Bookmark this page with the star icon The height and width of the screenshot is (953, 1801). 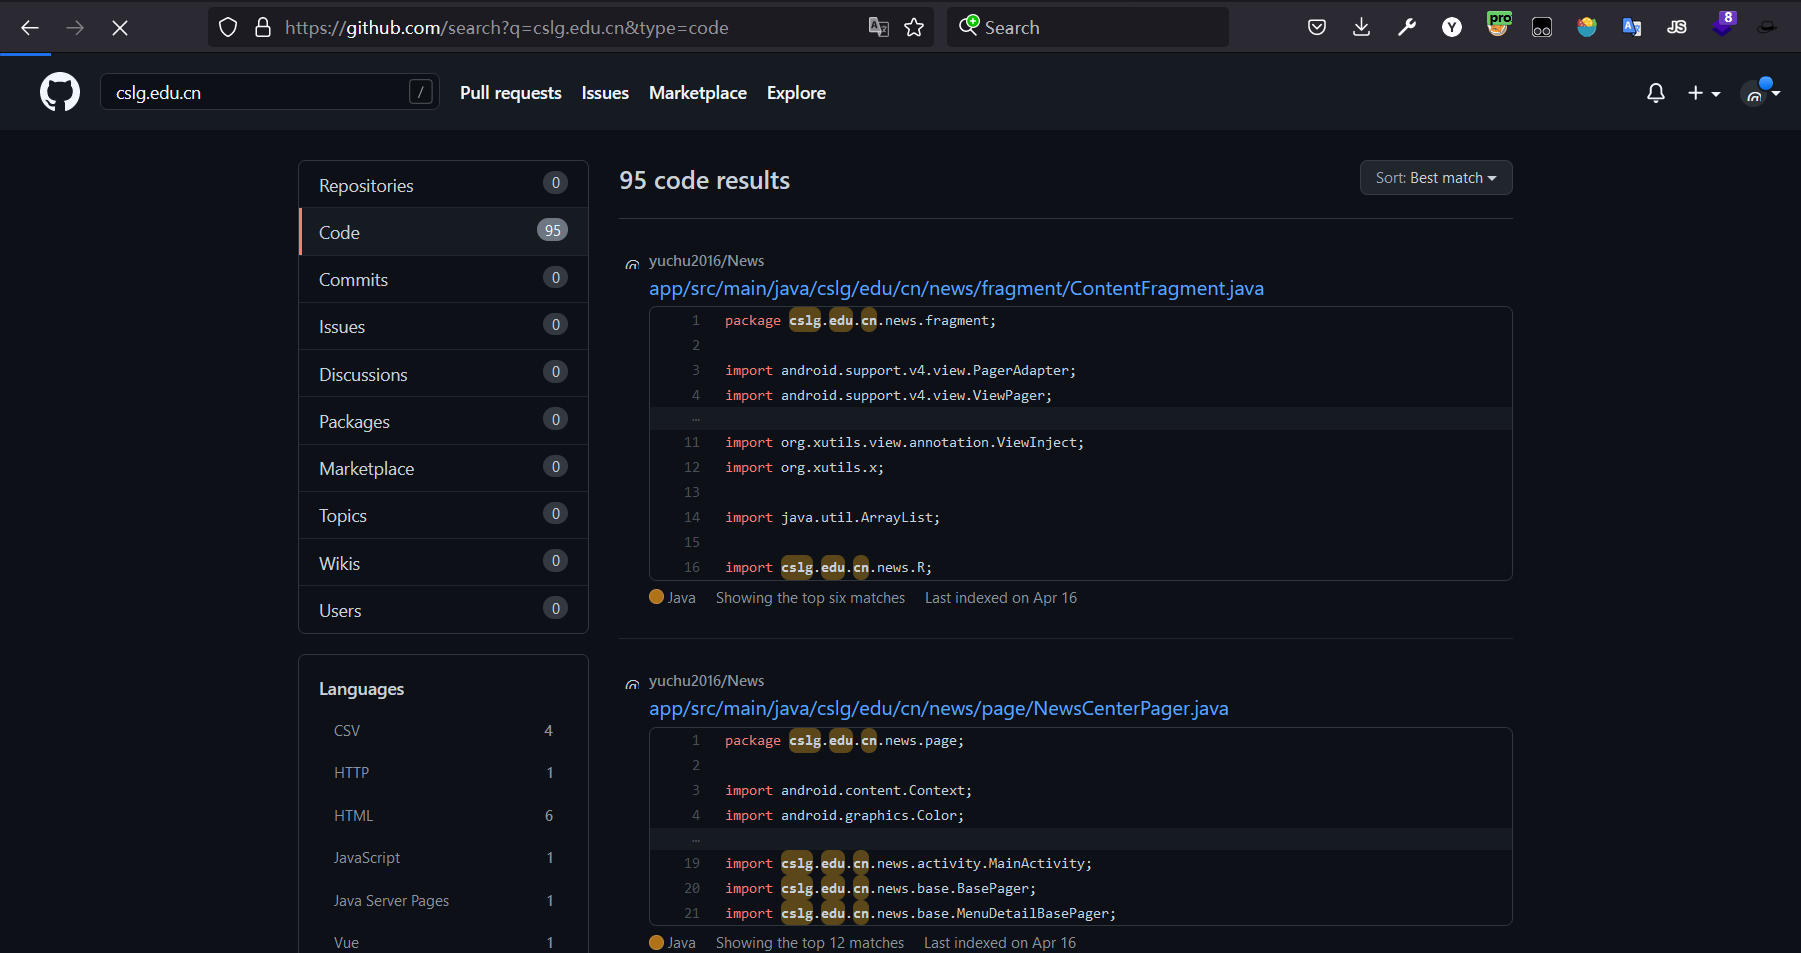click(914, 27)
